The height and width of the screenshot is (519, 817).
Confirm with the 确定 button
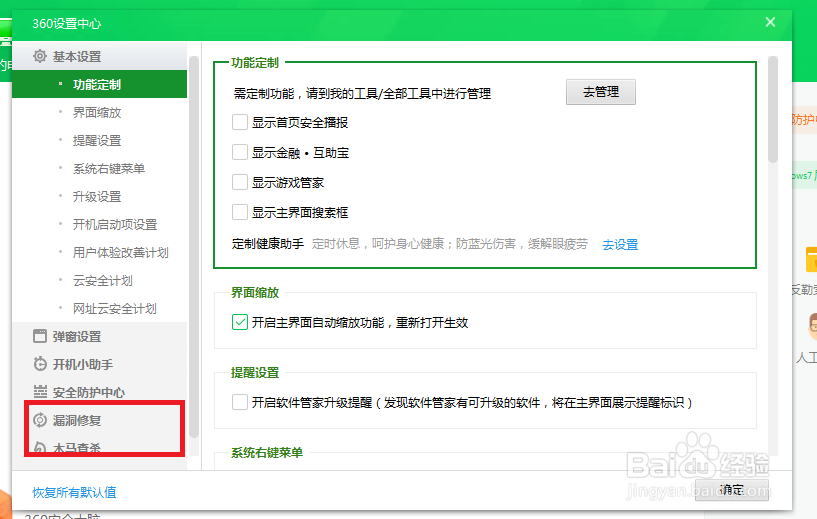click(x=732, y=490)
